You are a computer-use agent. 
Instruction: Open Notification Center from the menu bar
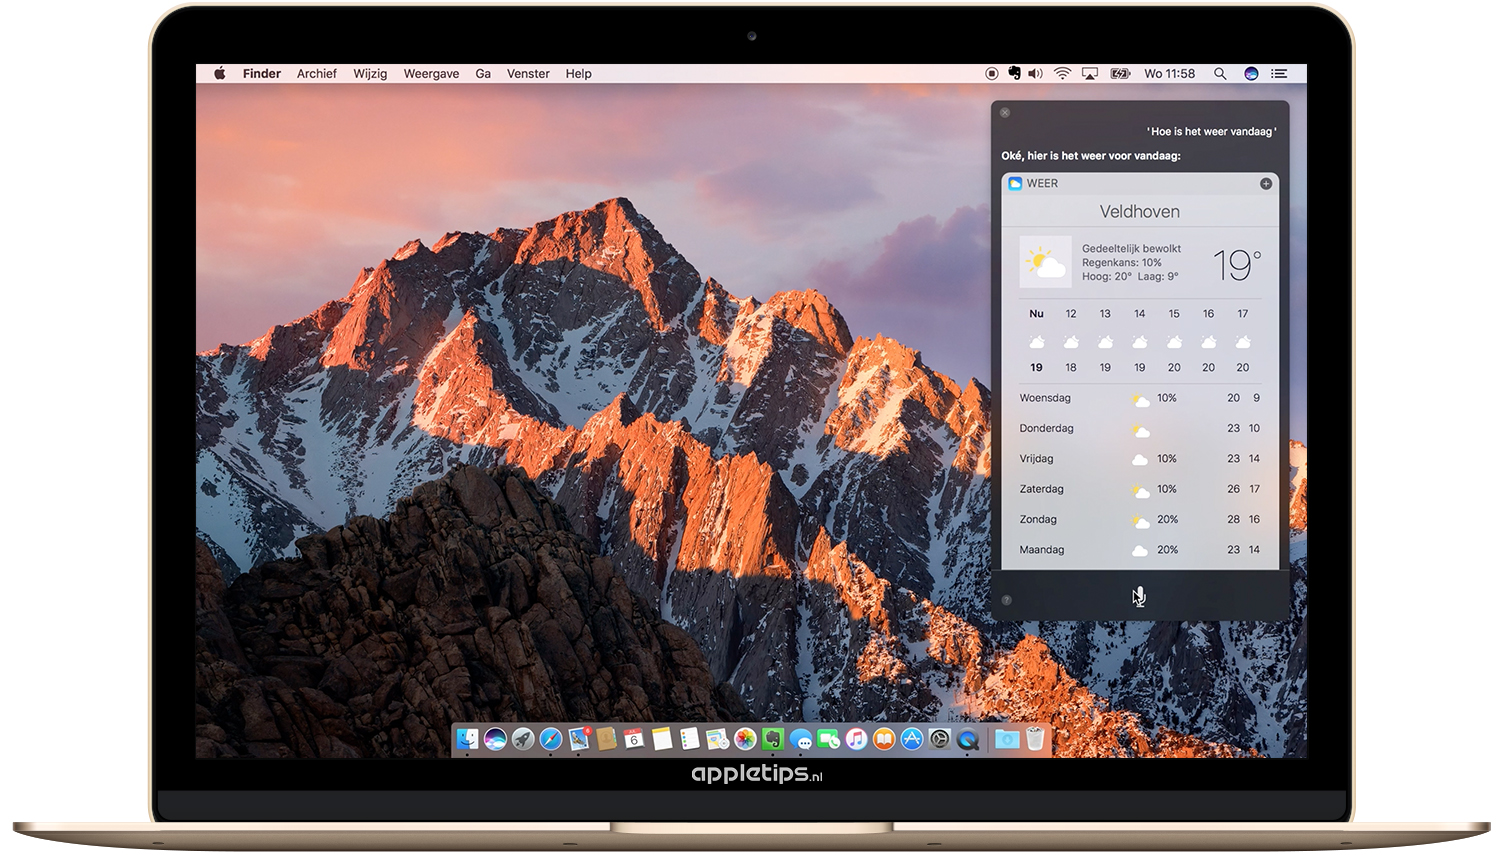(x=1279, y=74)
